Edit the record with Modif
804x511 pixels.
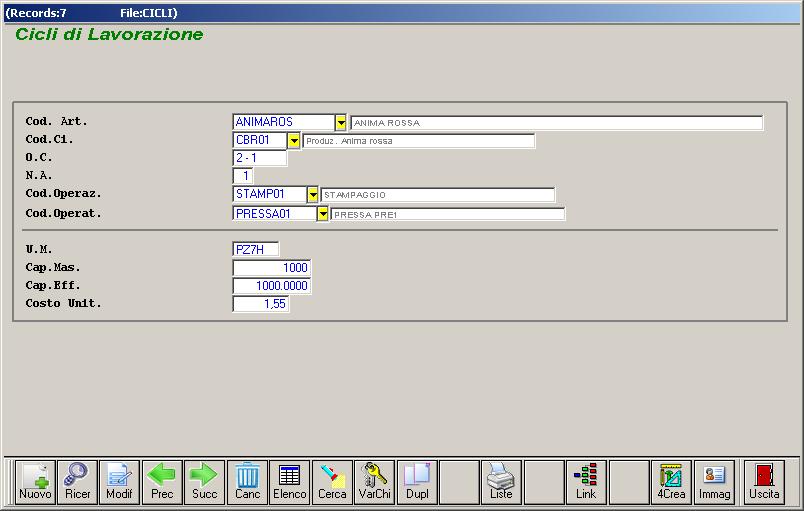click(x=119, y=482)
